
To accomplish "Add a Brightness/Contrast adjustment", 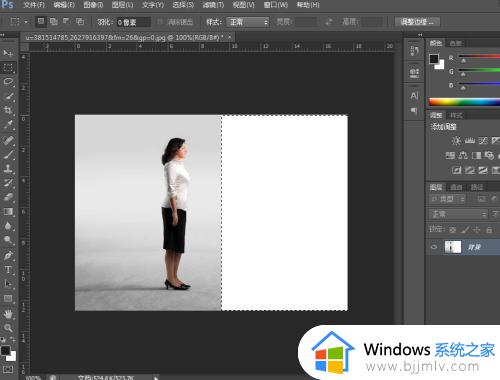I will [456, 141].
